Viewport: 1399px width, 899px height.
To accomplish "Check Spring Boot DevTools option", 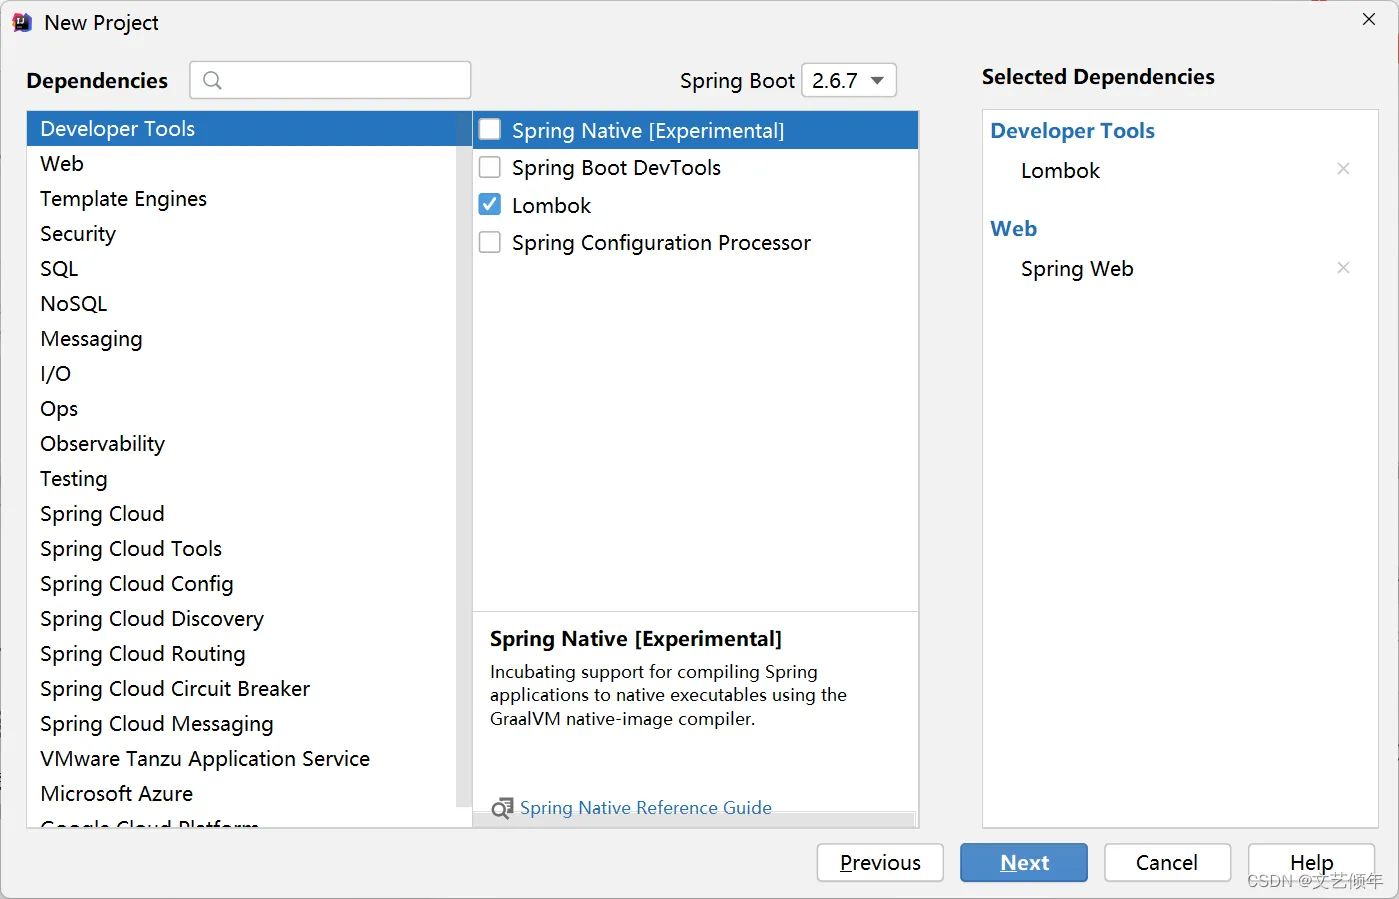I will pyautogui.click(x=490, y=167).
